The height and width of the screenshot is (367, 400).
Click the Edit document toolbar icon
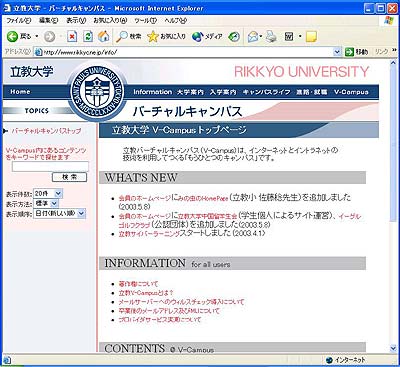289,36
